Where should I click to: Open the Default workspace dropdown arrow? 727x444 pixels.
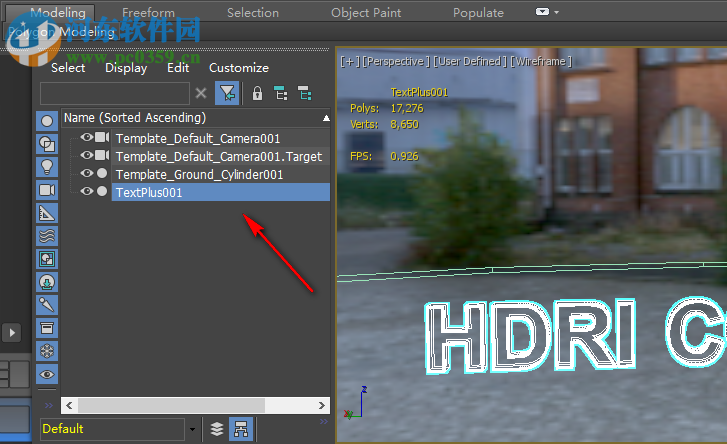192,429
